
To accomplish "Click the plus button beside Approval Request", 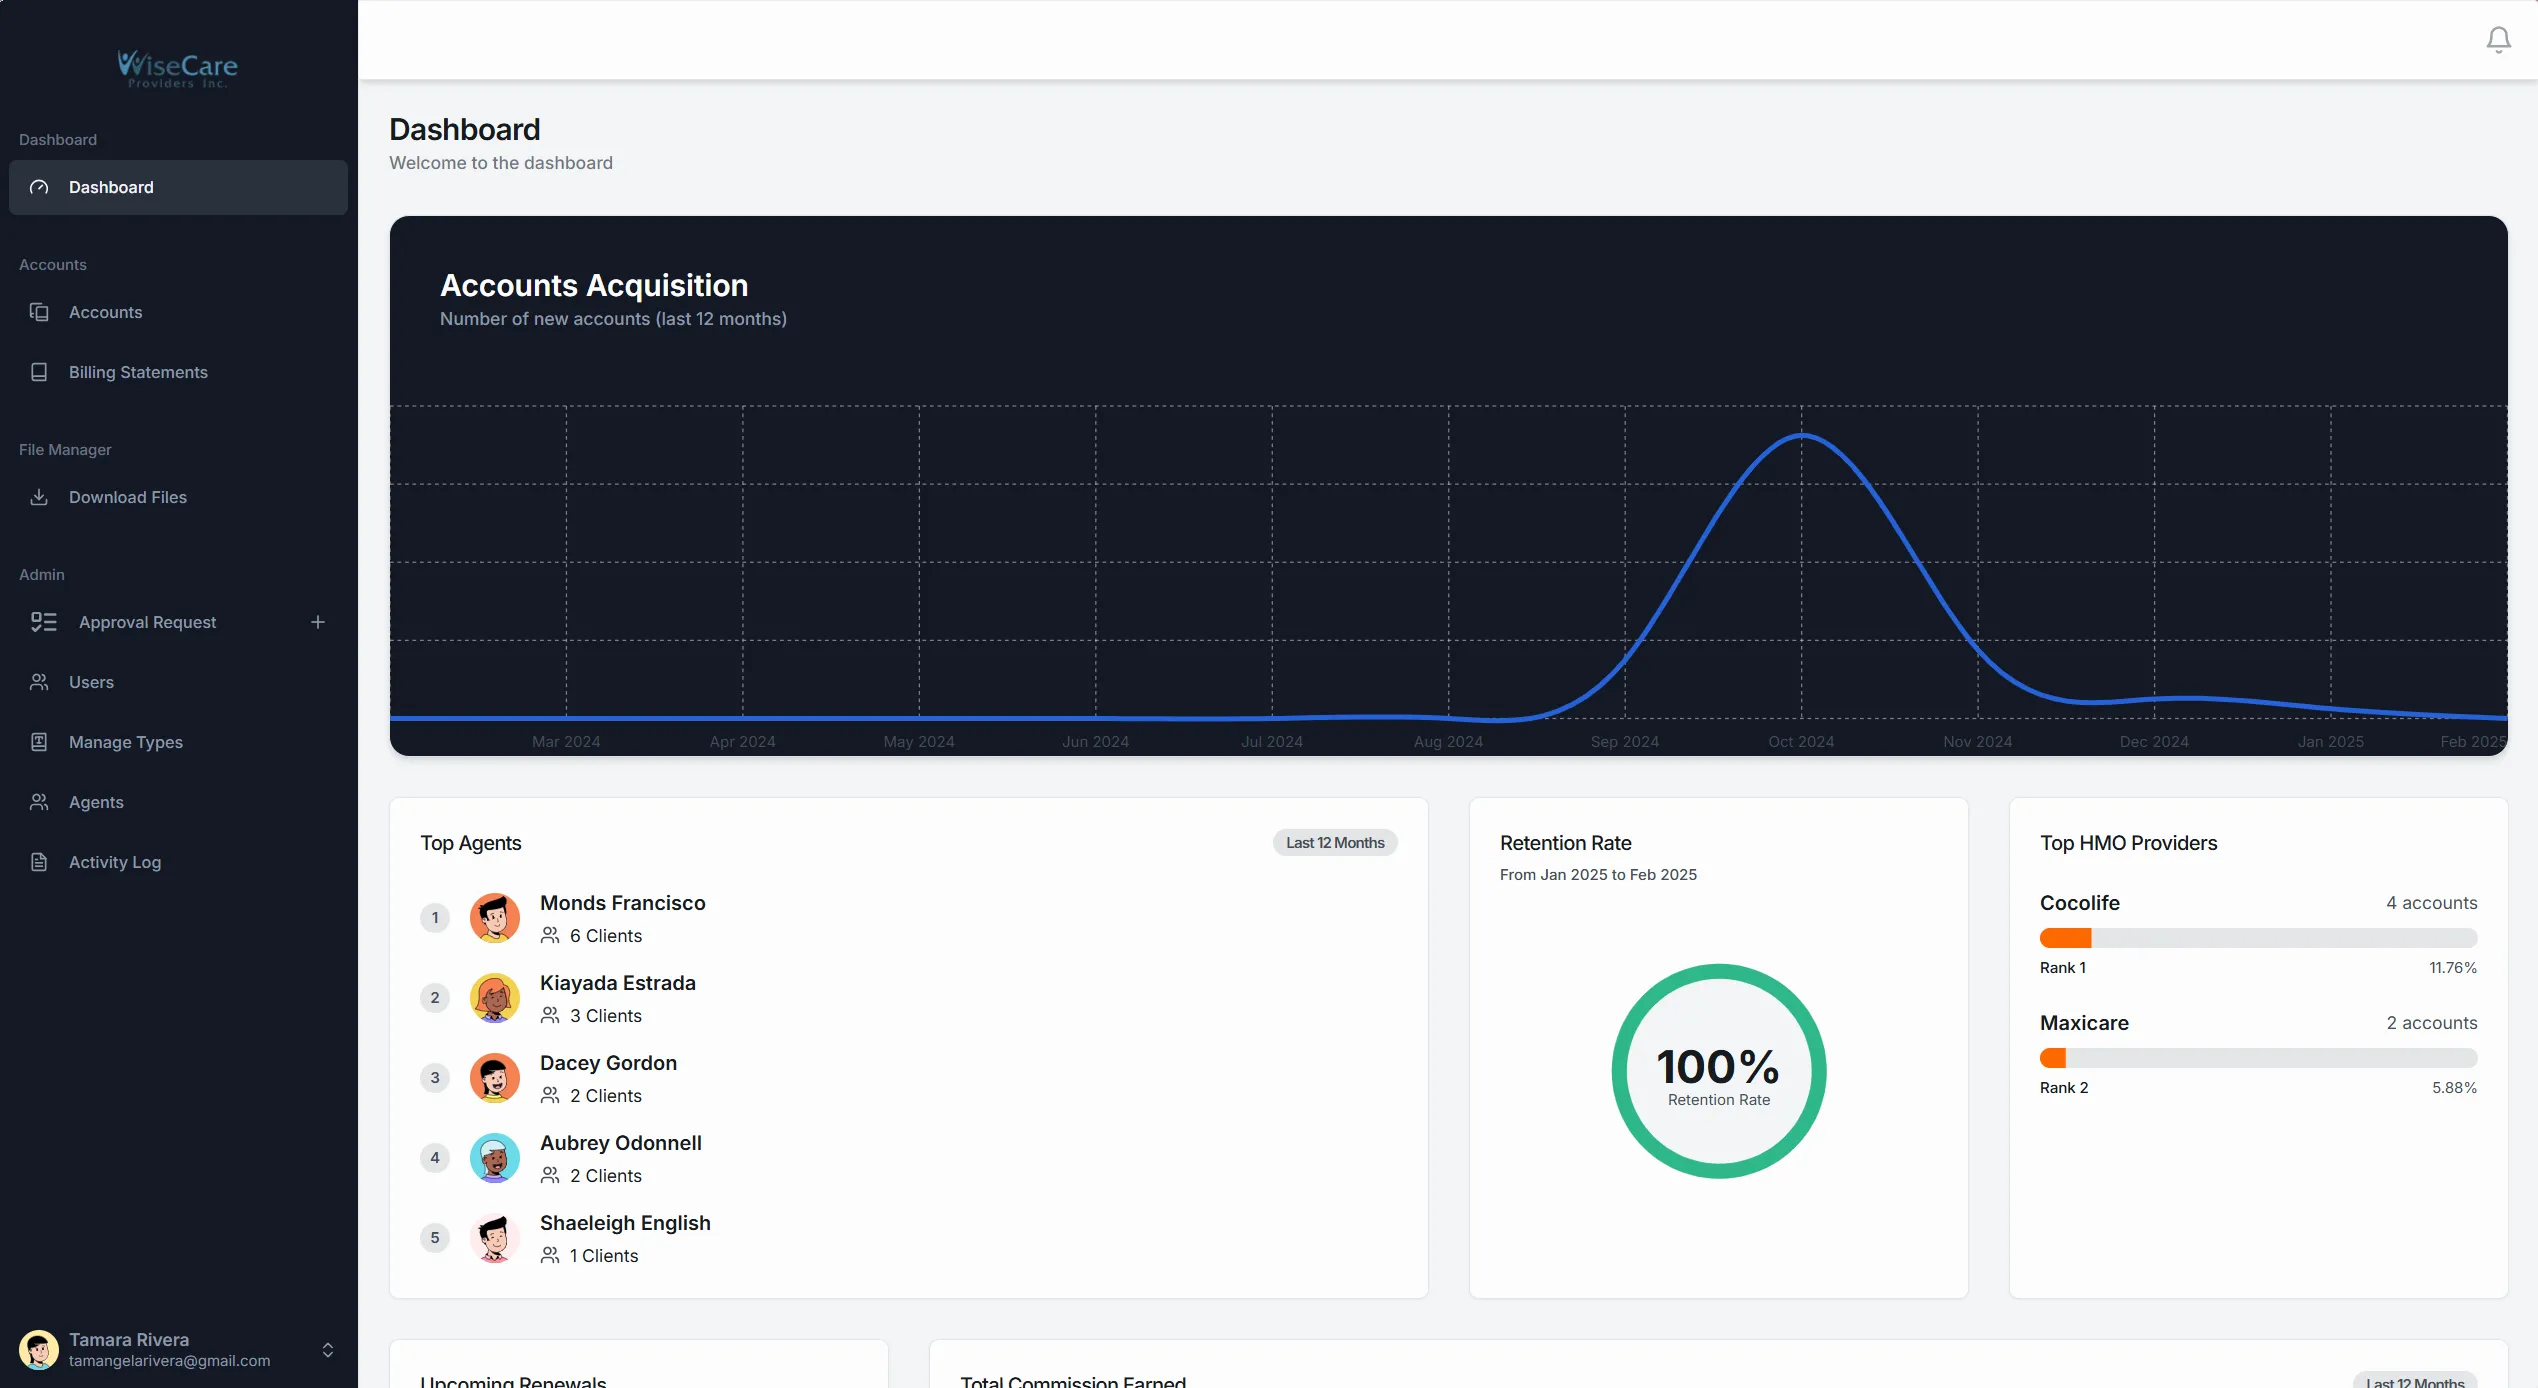I will click(x=318, y=622).
